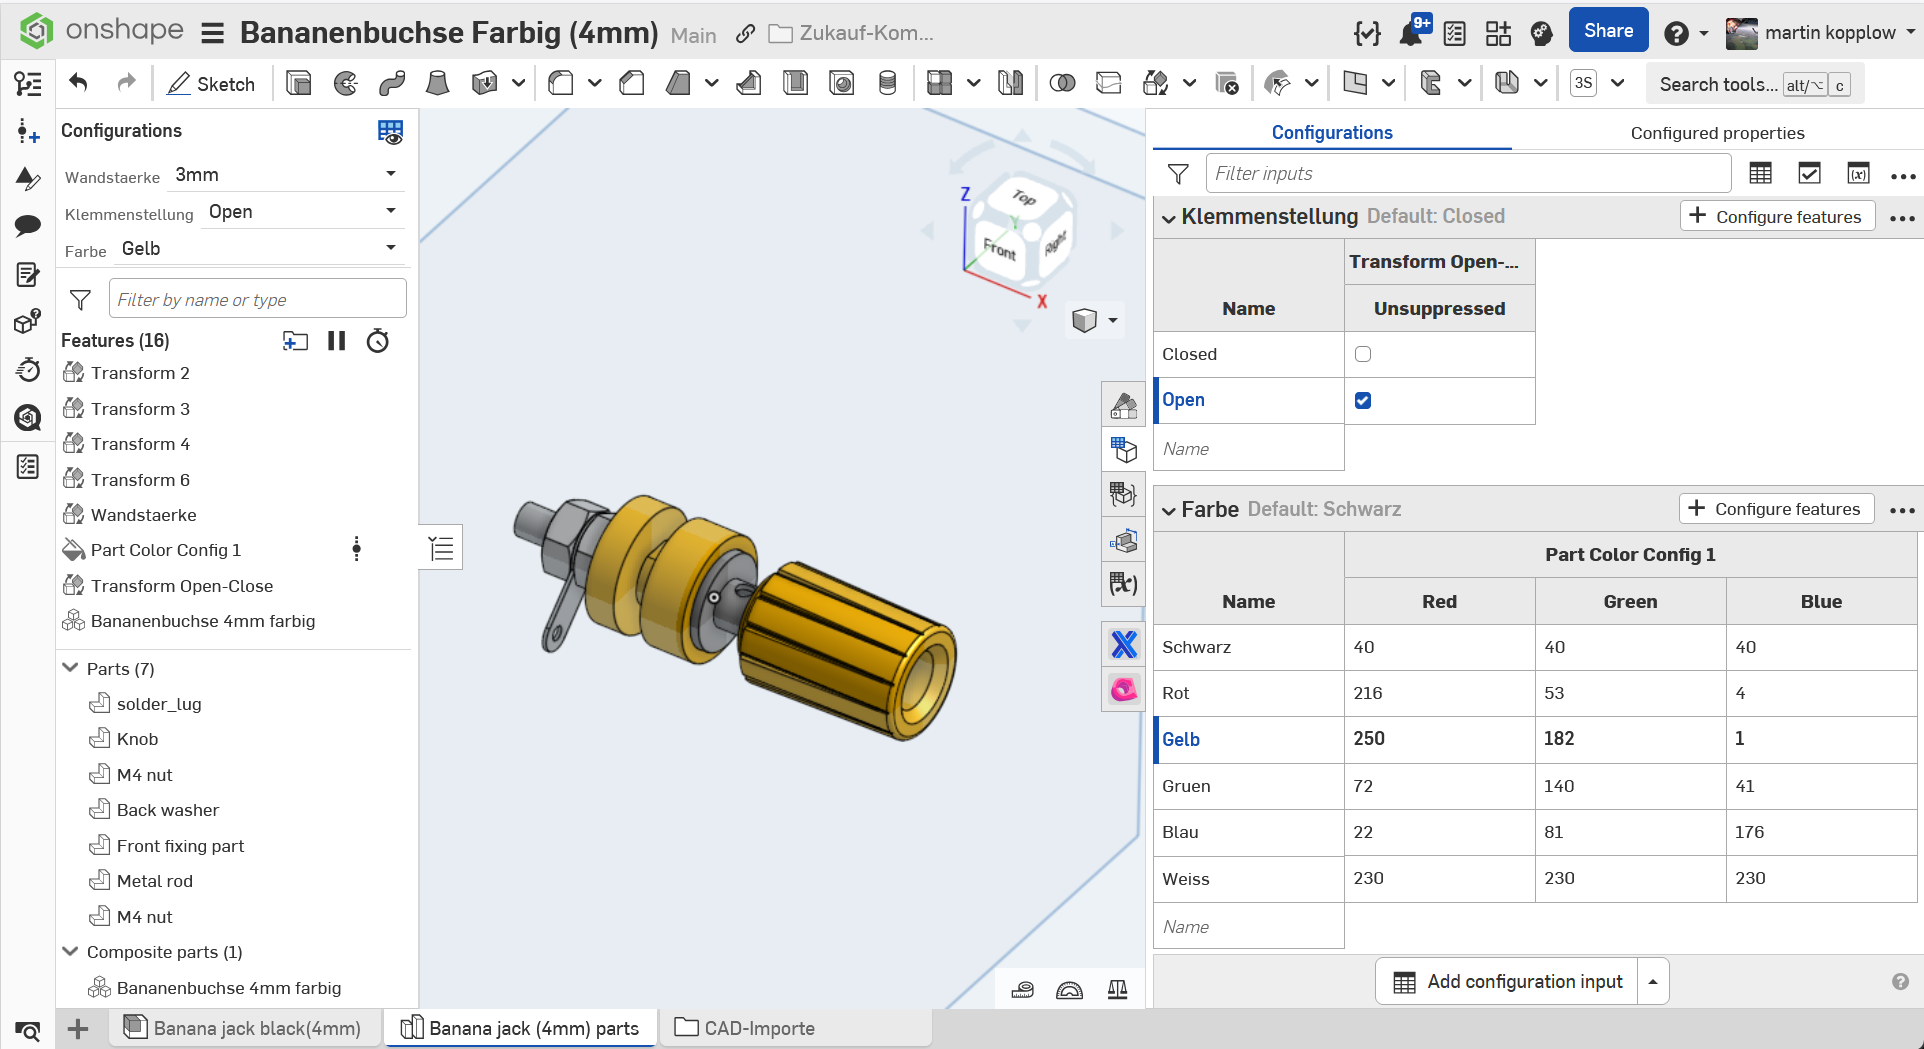The width and height of the screenshot is (1924, 1049).
Task: Click Add configuration input button
Action: coord(1507,981)
